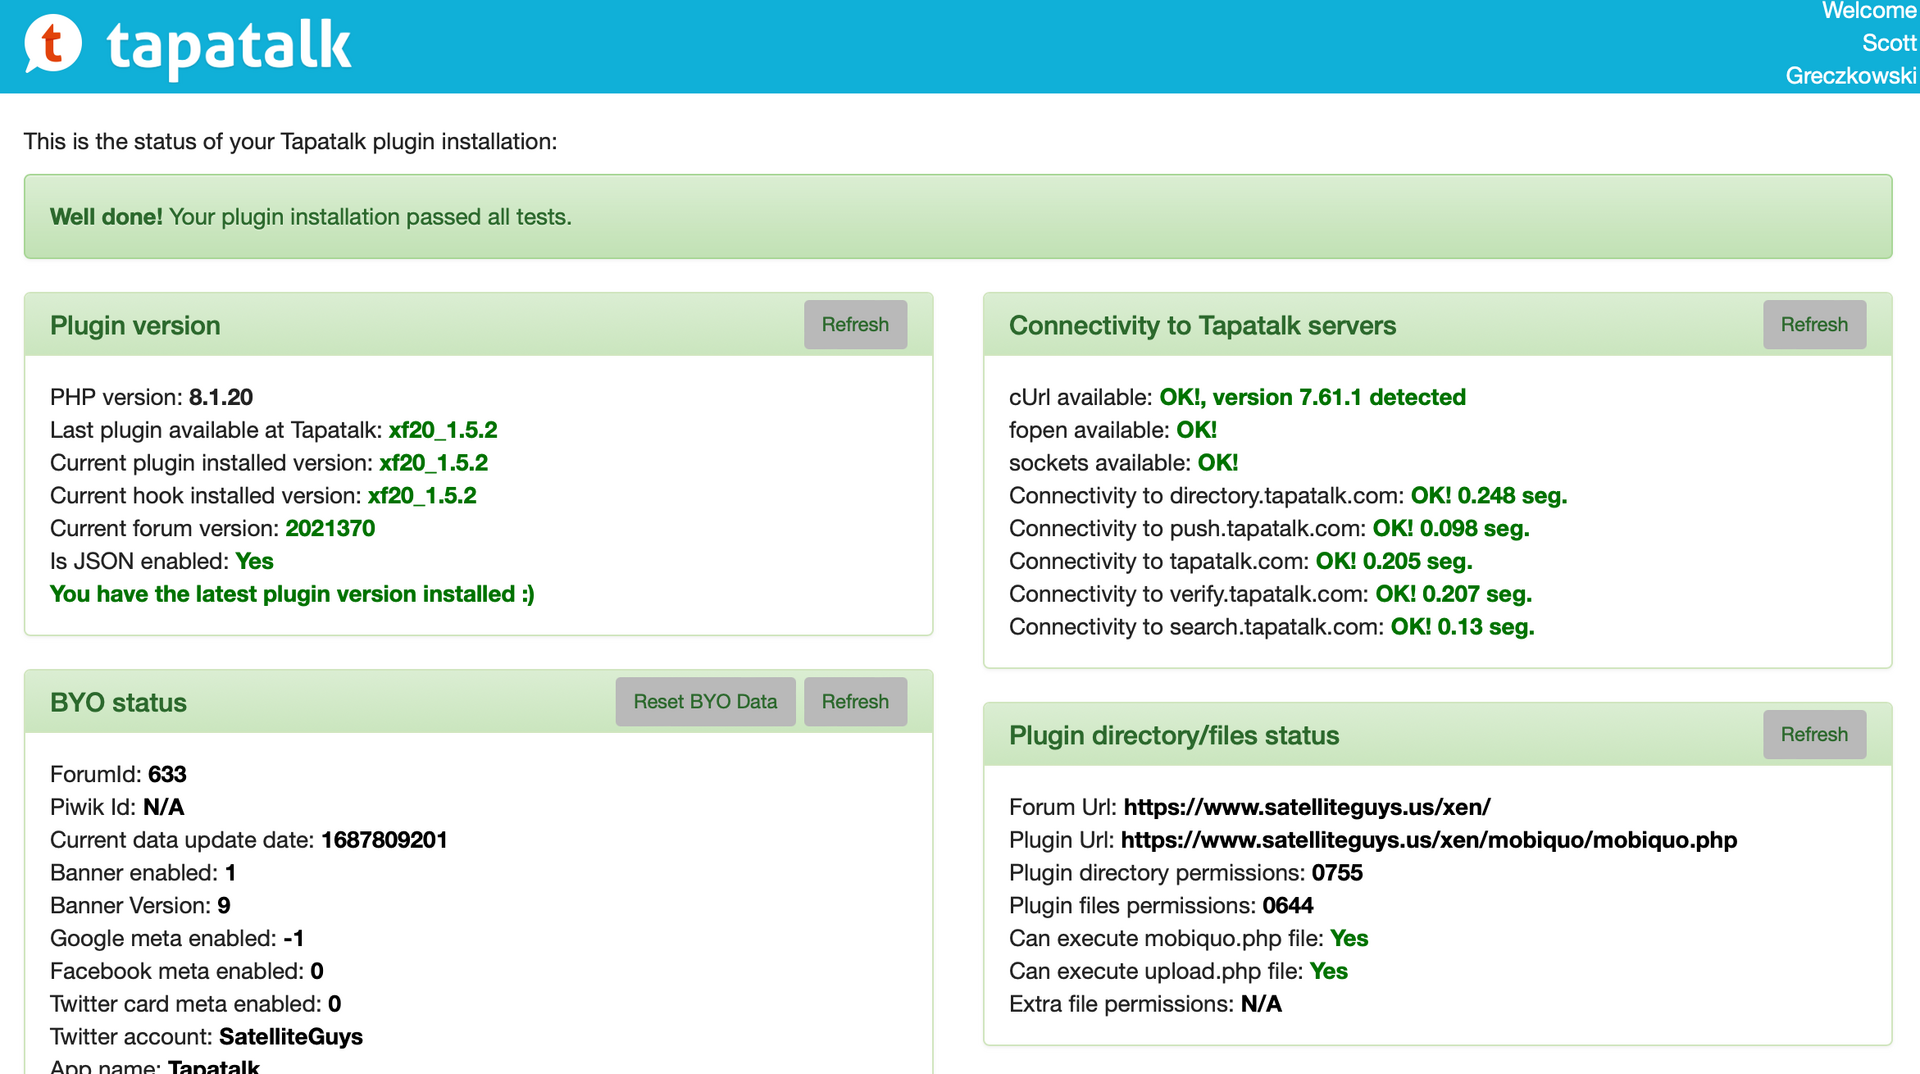Refresh the BYO status panel
1920x1074 pixels.
point(855,702)
